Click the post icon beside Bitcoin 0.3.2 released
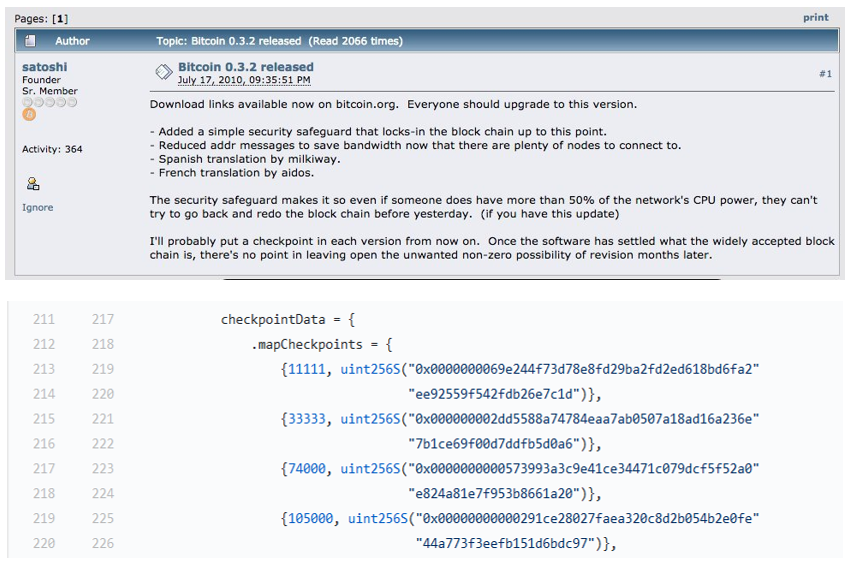 pyautogui.click(x=164, y=72)
